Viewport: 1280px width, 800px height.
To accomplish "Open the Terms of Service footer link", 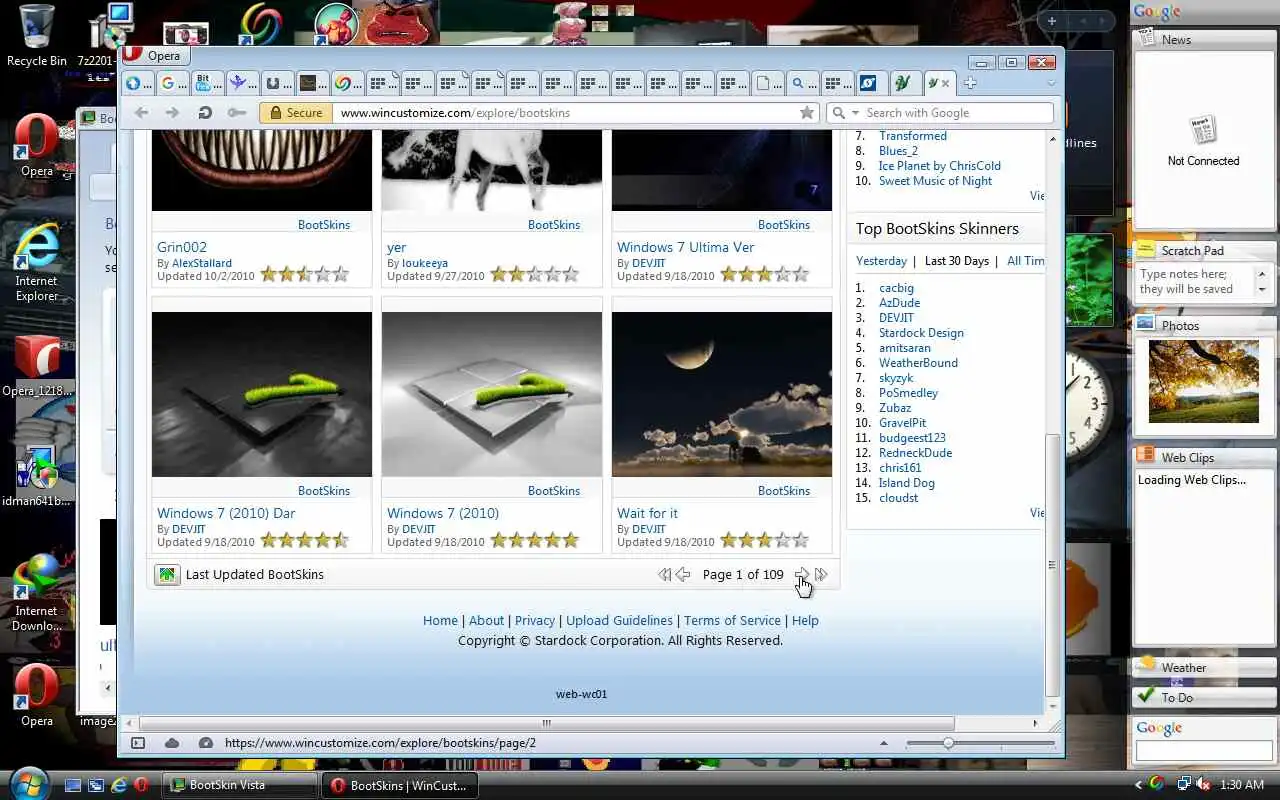I will pos(732,620).
